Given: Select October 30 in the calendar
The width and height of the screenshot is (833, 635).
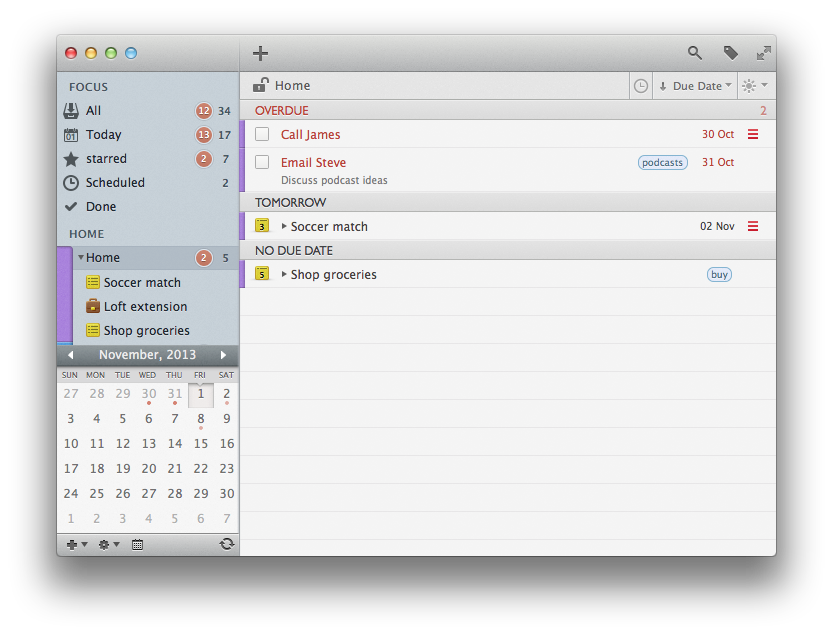Looking at the screenshot, I should click(x=149, y=394).
